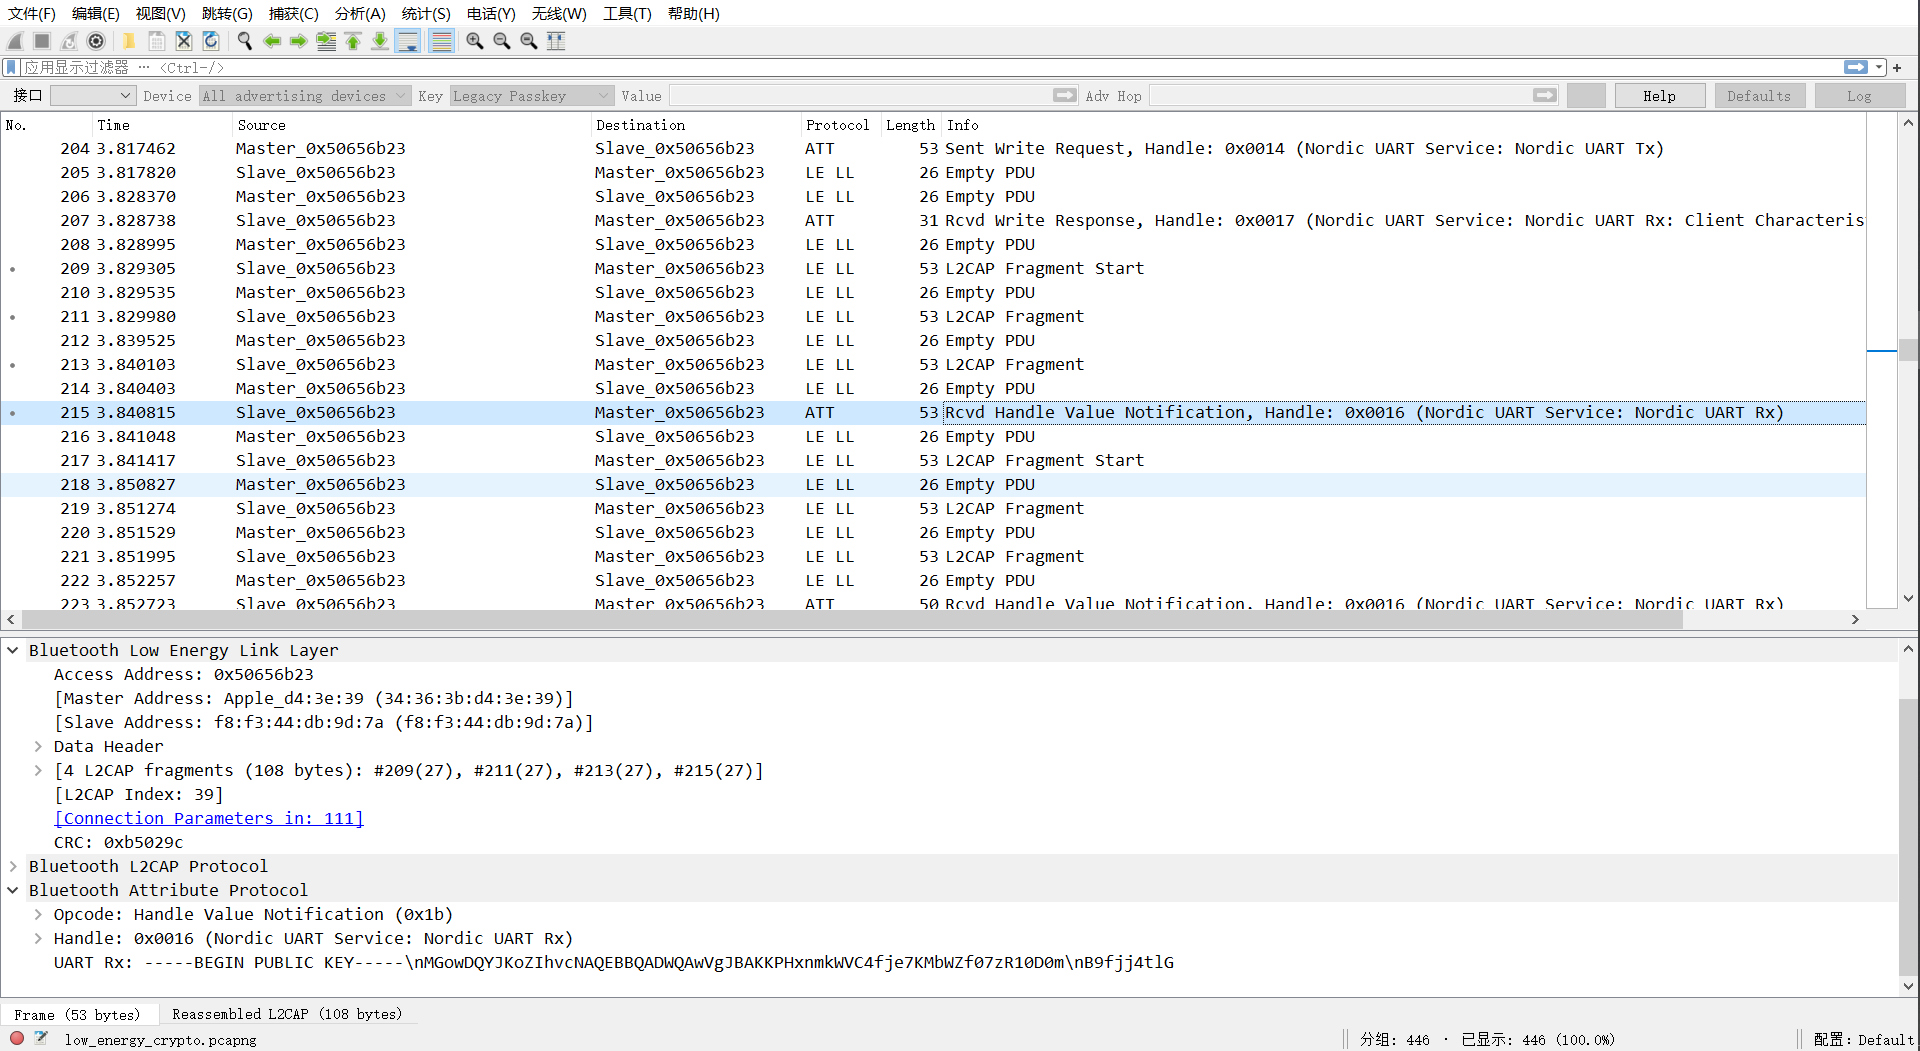The width and height of the screenshot is (1920, 1051).
Task: Close the current capture file
Action: point(184,41)
